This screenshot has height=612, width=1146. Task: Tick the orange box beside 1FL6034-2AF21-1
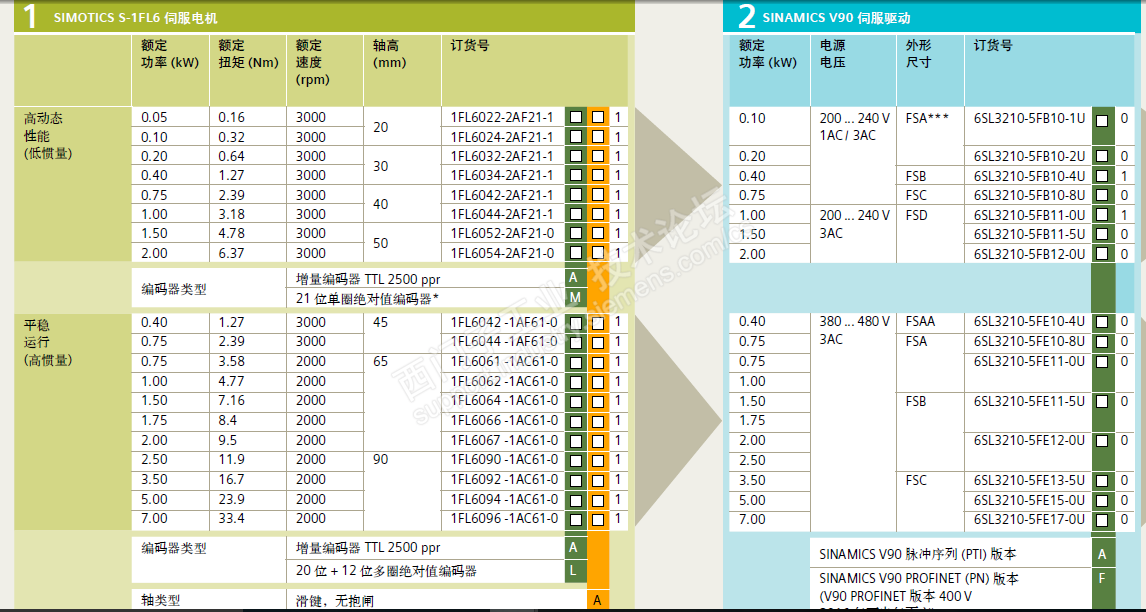coord(598,175)
